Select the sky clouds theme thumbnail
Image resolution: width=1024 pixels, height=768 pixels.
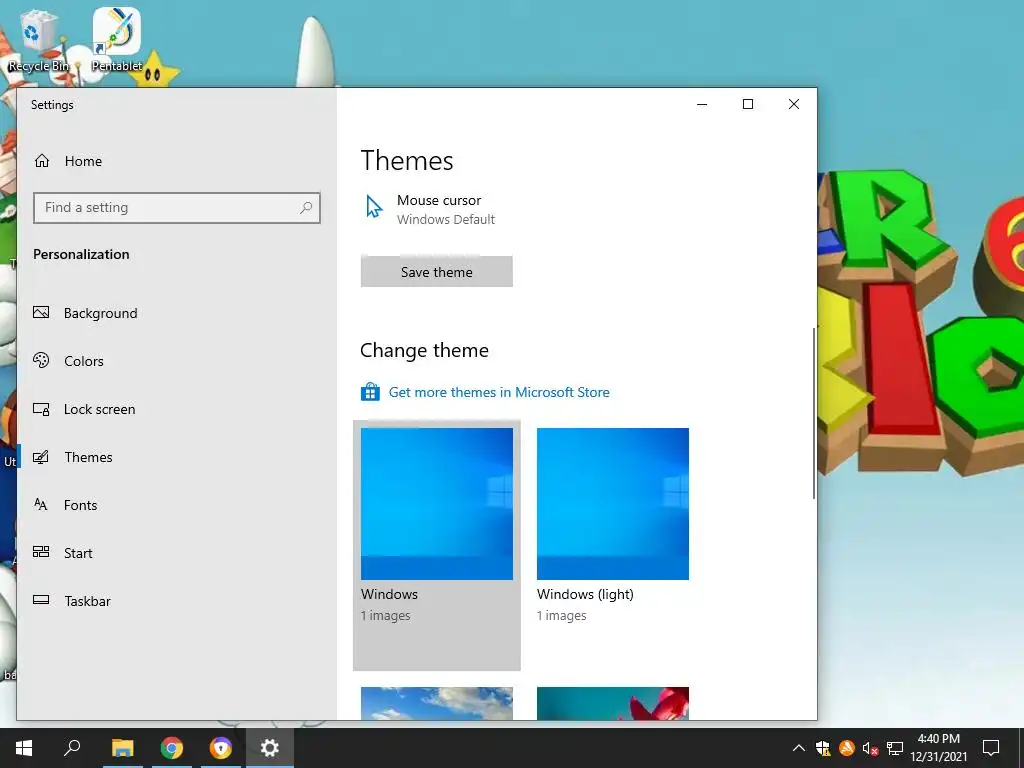click(436, 703)
